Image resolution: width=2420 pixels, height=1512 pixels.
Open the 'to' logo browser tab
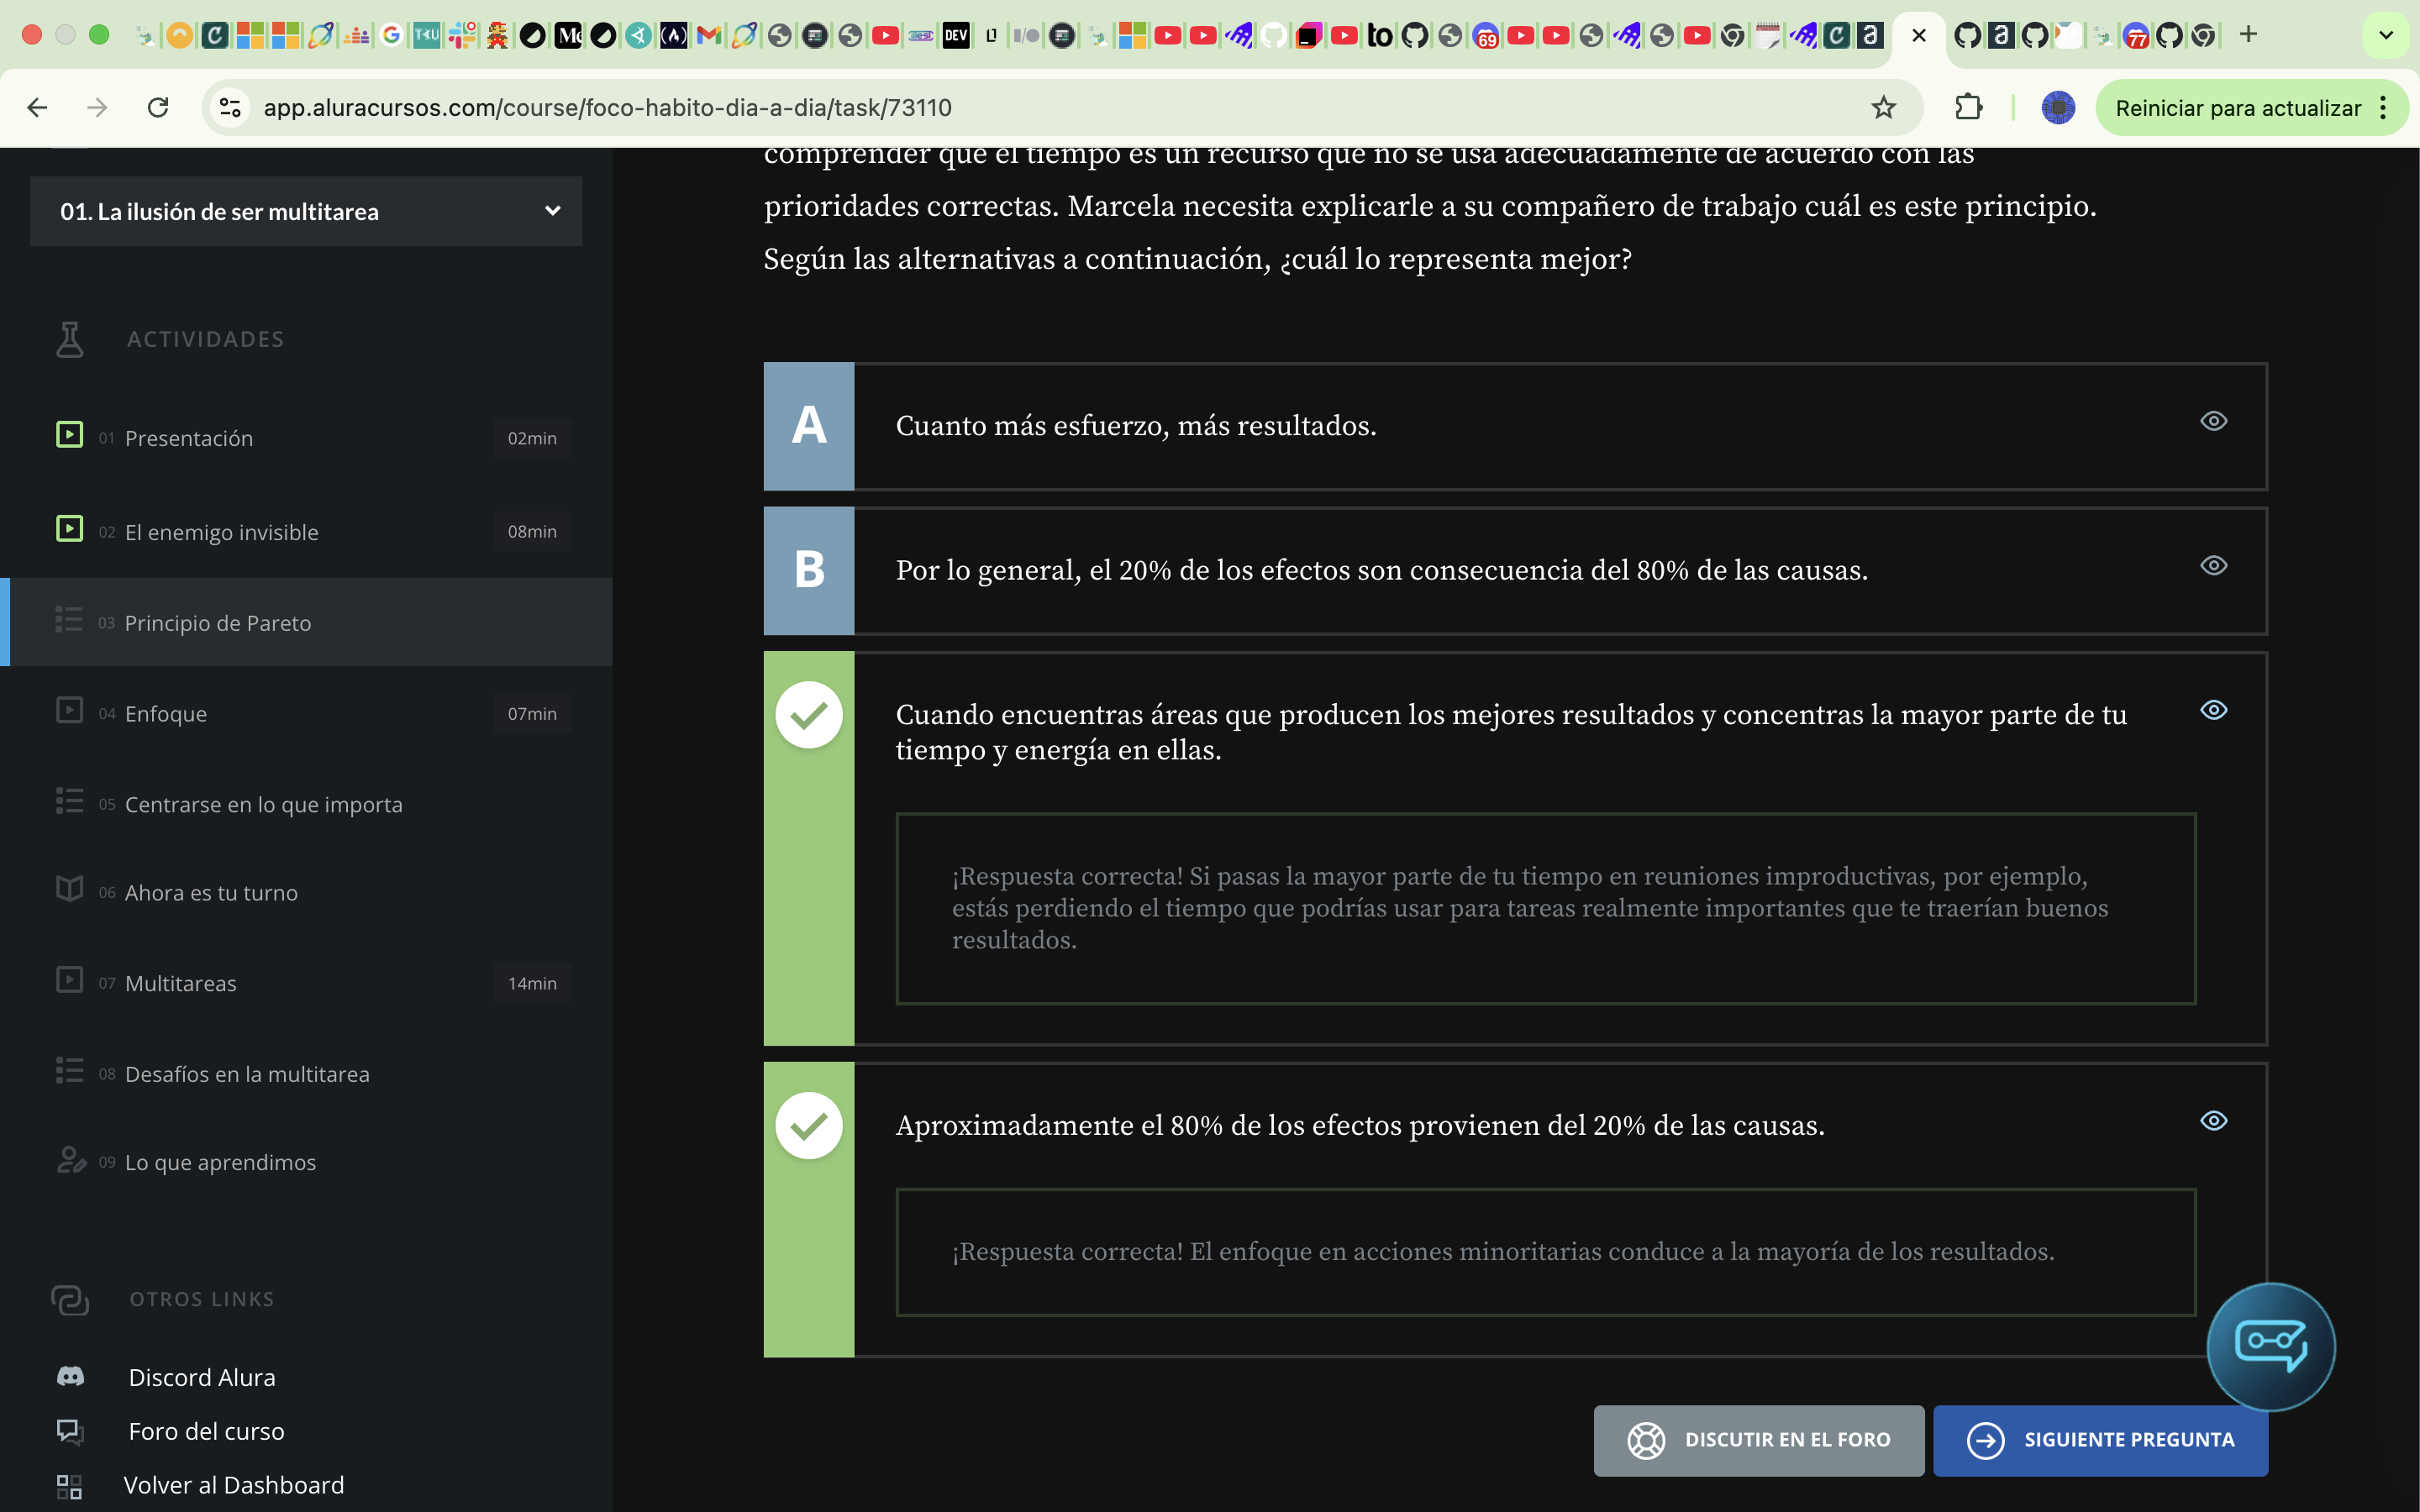1380,36
